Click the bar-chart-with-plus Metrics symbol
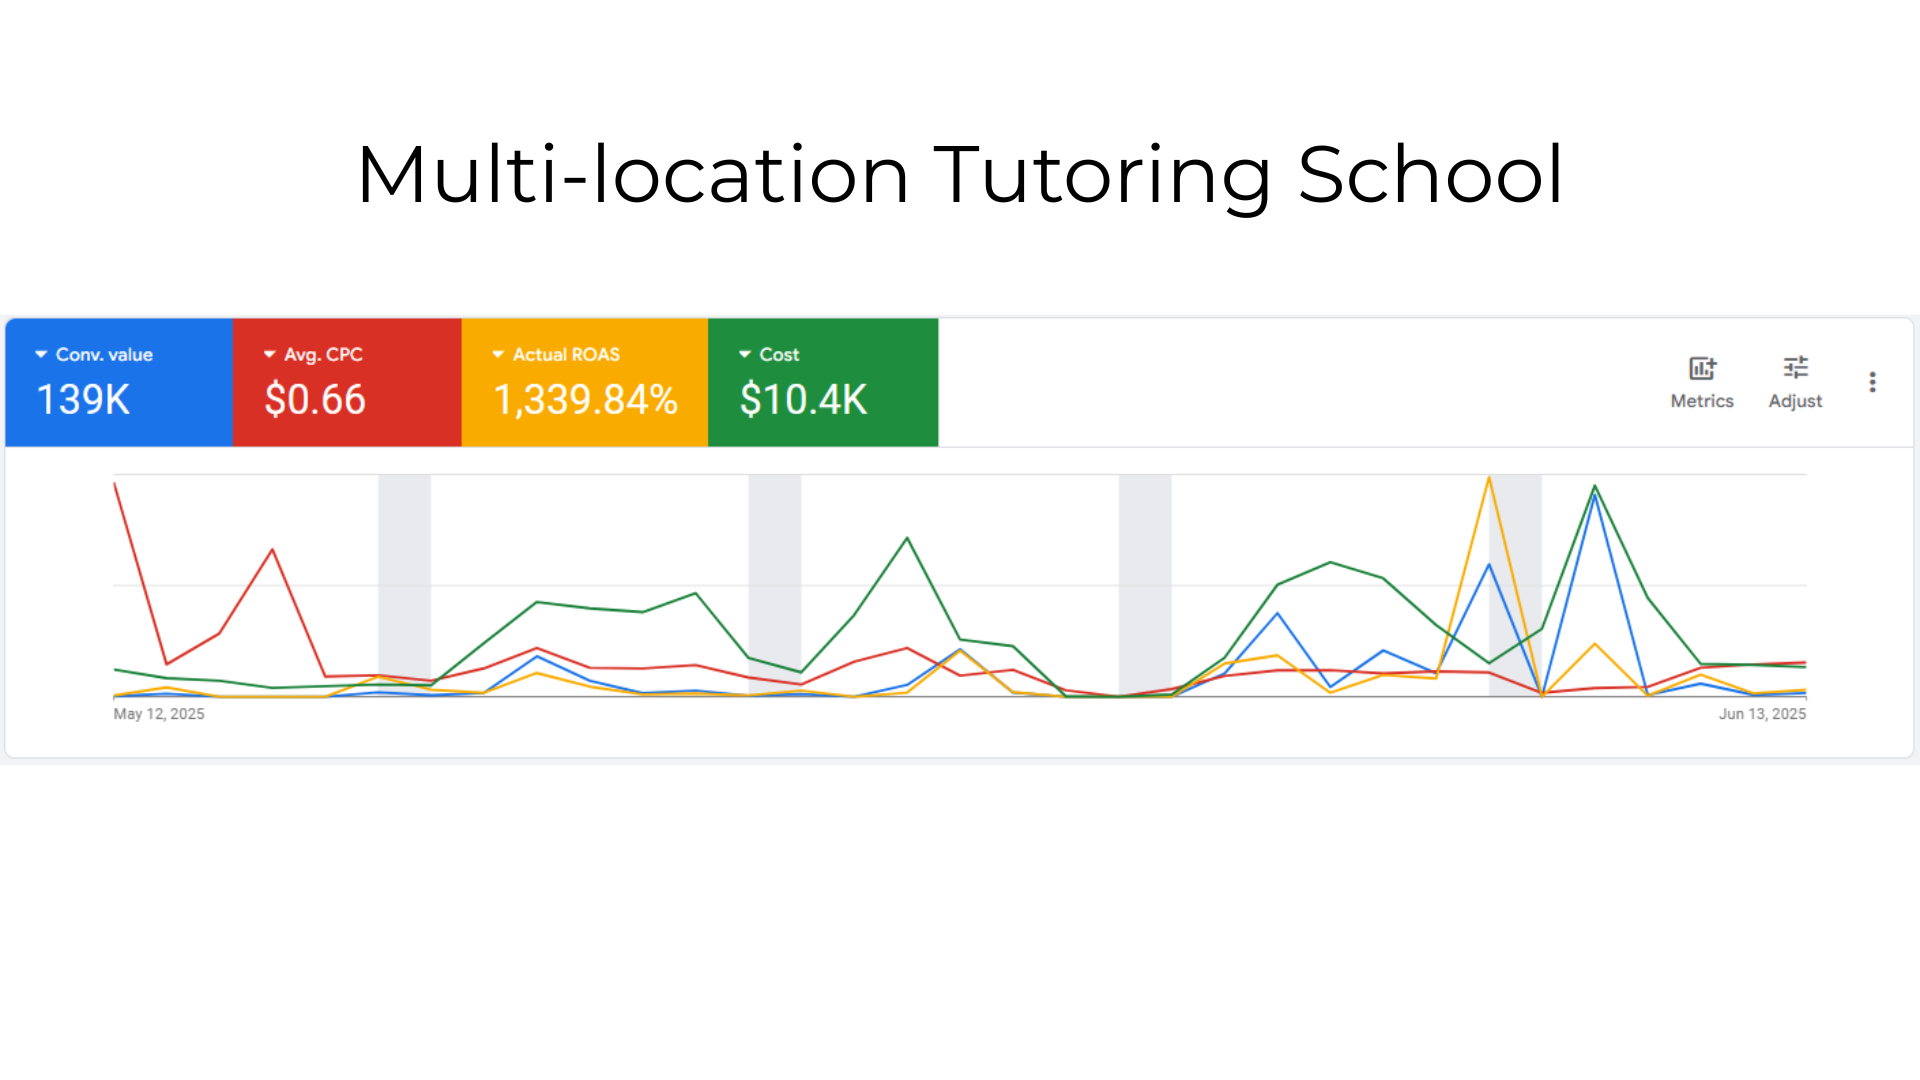 tap(1702, 368)
